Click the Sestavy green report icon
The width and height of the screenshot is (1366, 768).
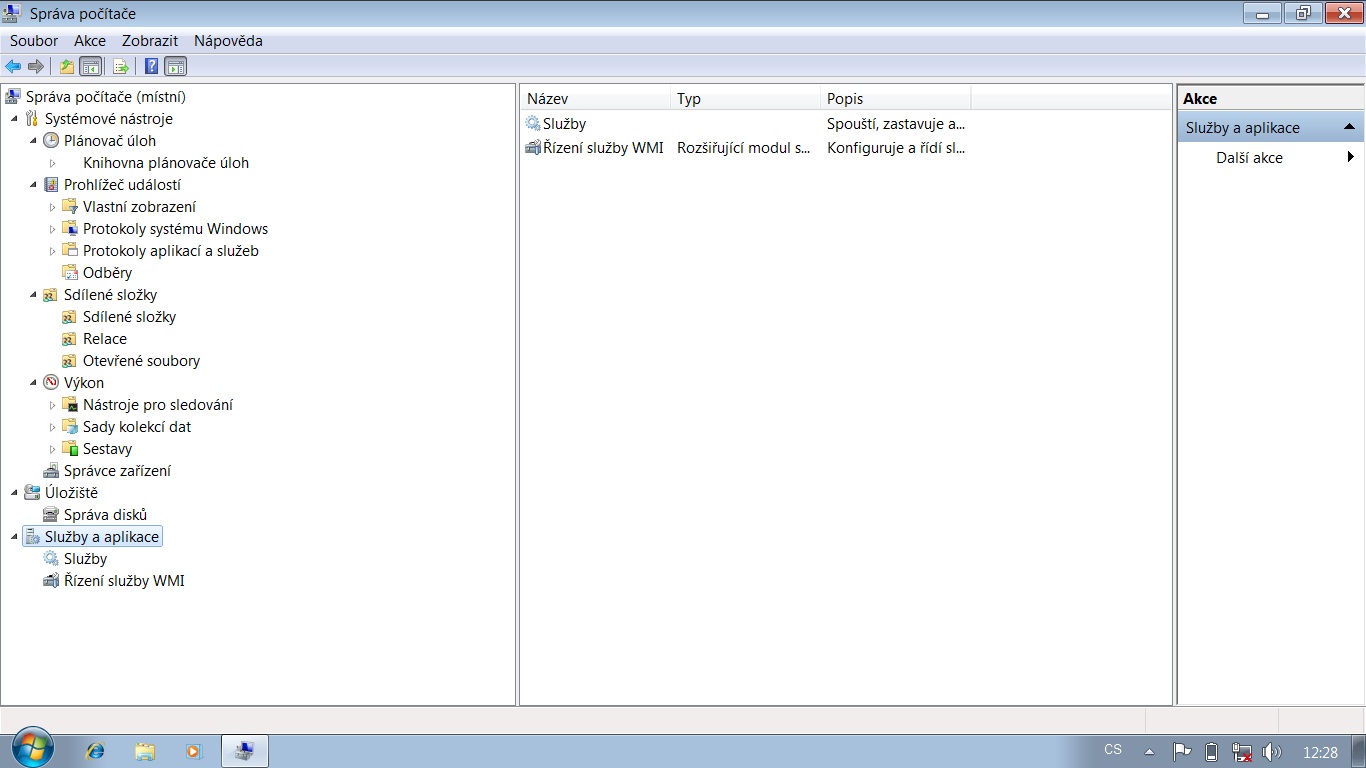pos(70,449)
